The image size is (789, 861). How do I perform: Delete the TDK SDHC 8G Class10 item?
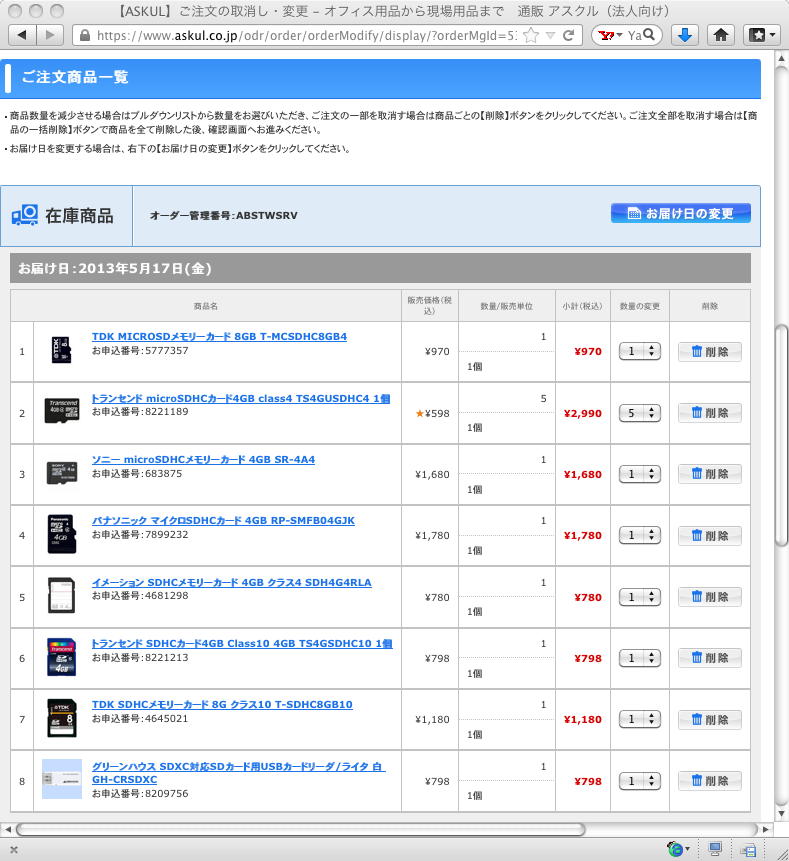tap(710, 719)
